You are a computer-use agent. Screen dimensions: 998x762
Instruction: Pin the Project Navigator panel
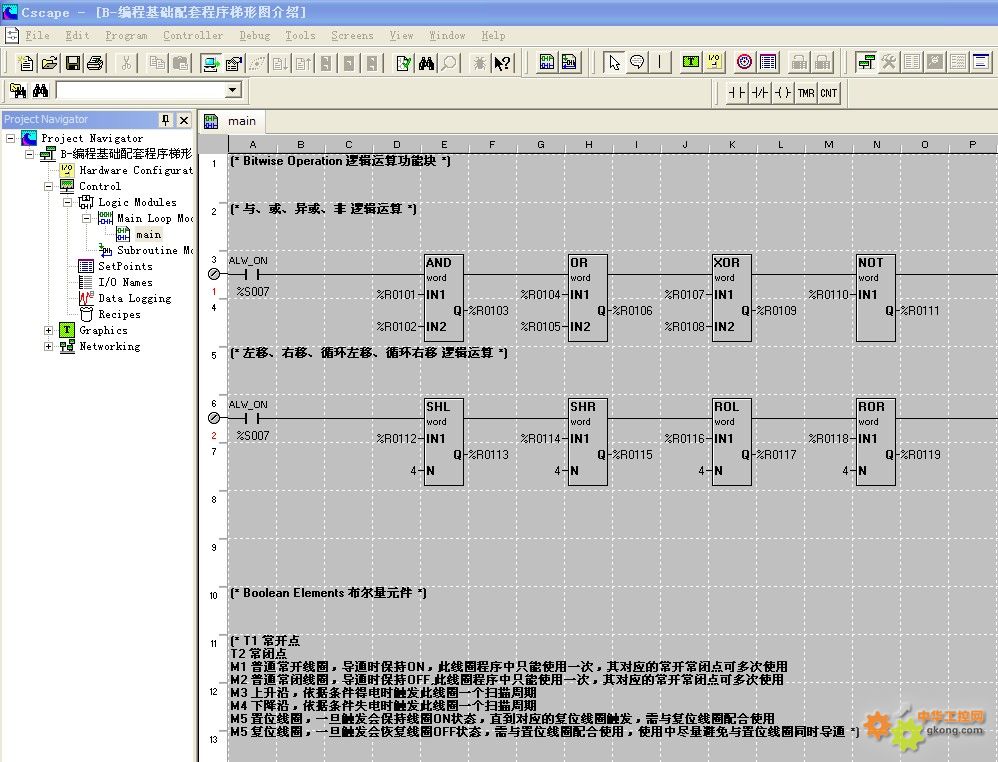coord(165,120)
